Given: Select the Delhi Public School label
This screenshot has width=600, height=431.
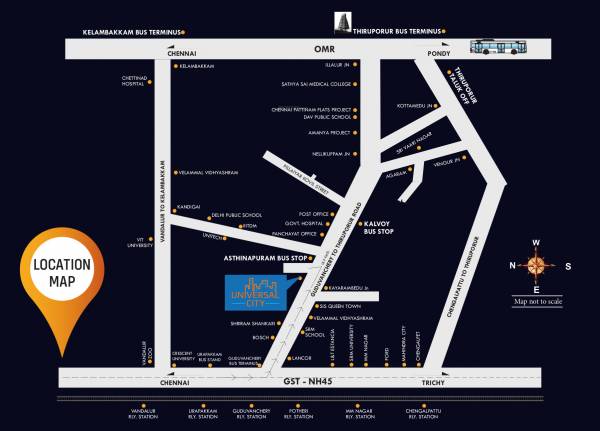Looking at the screenshot, I should click(236, 215).
